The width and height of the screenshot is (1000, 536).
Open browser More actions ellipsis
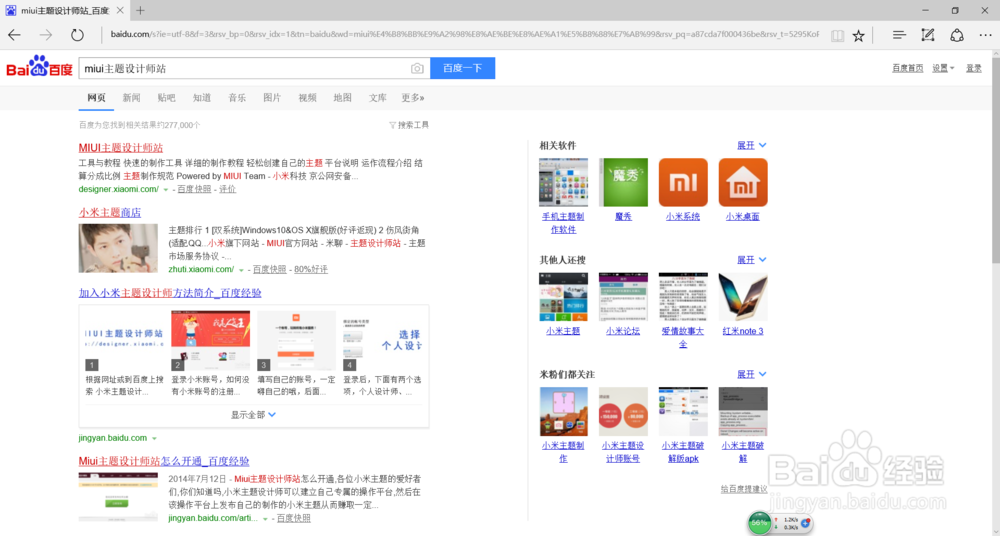(x=985, y=35)
